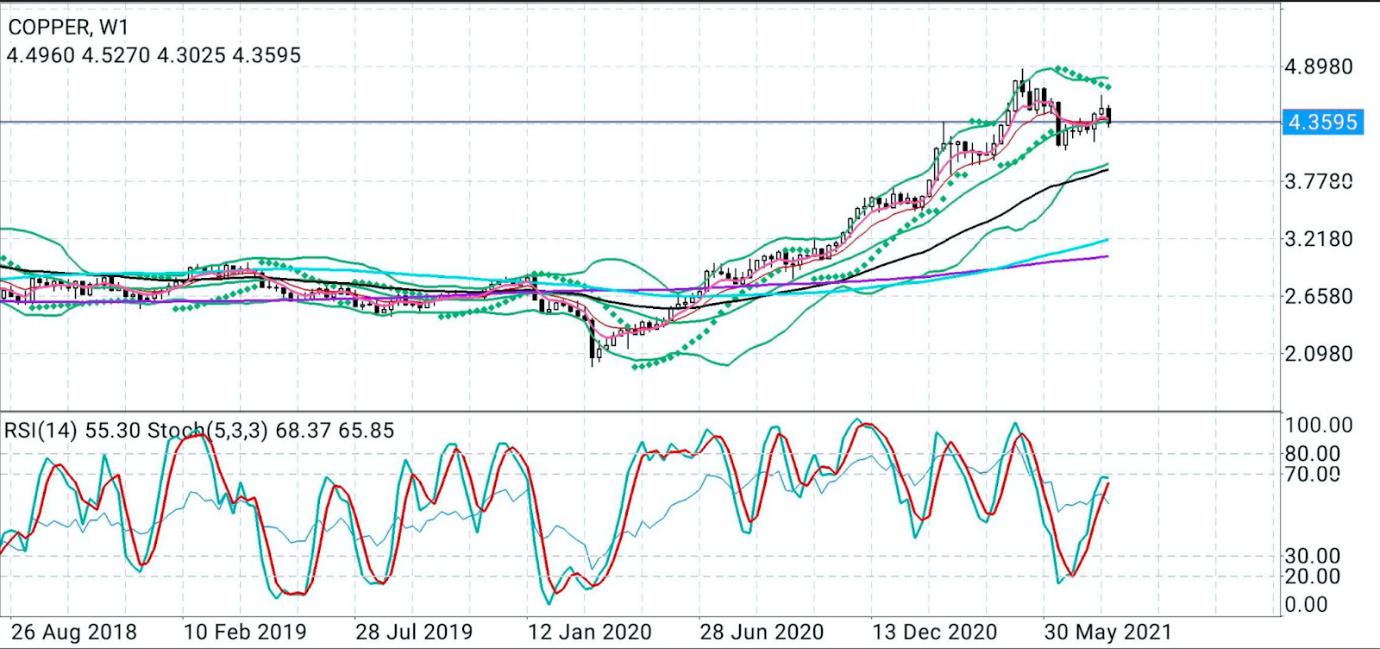Click the 4.8980 price axis level
Viewport: 1380px width, 649px height.
(1321, 66)
